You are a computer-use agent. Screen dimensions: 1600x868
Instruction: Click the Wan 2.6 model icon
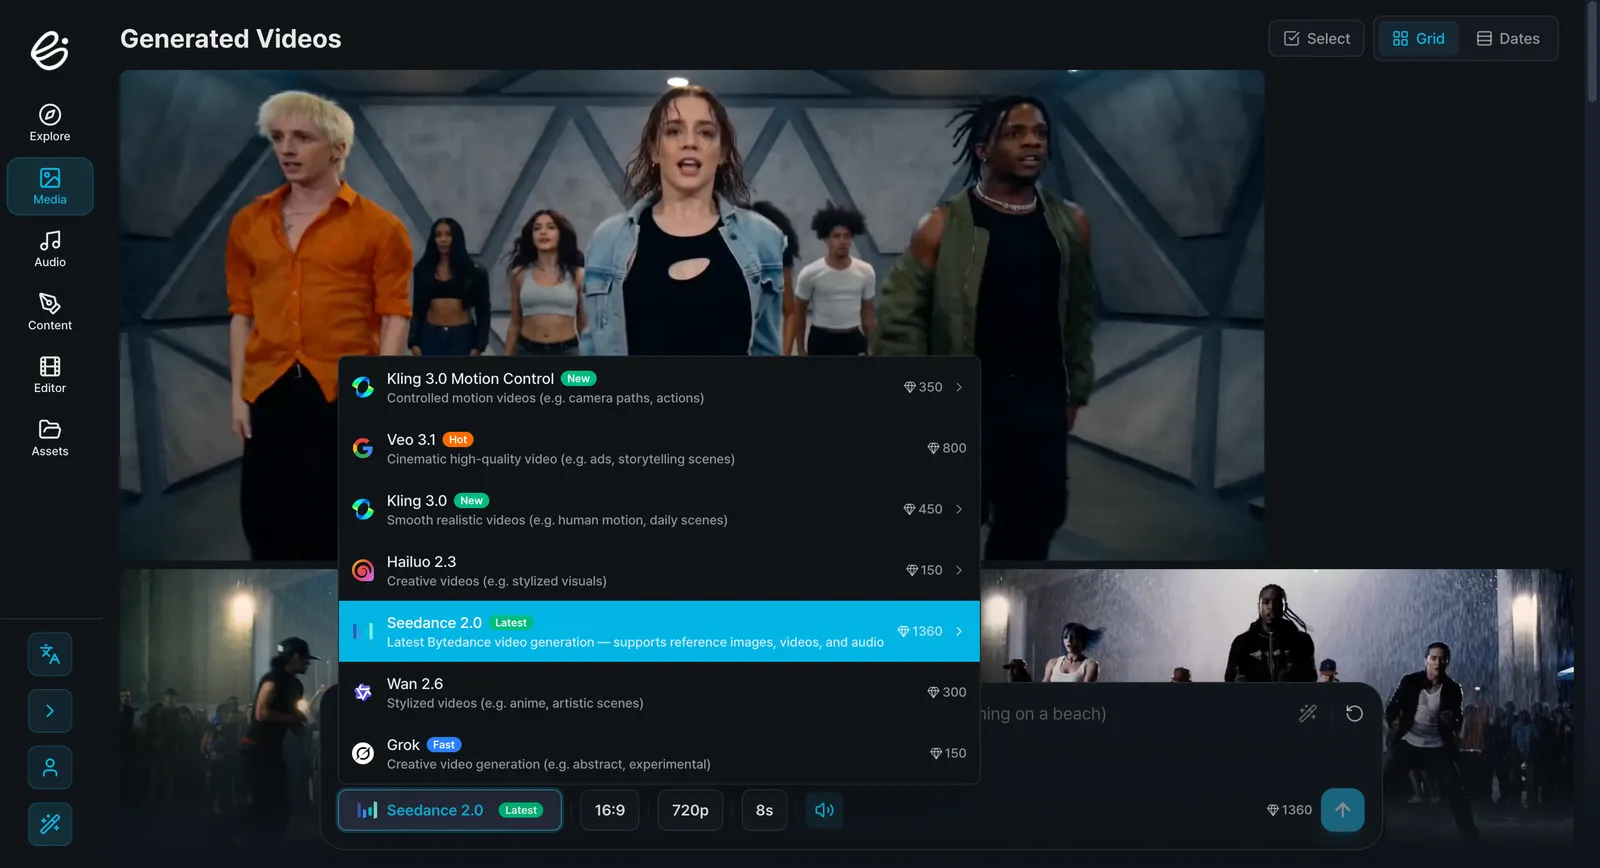[363, 693]
